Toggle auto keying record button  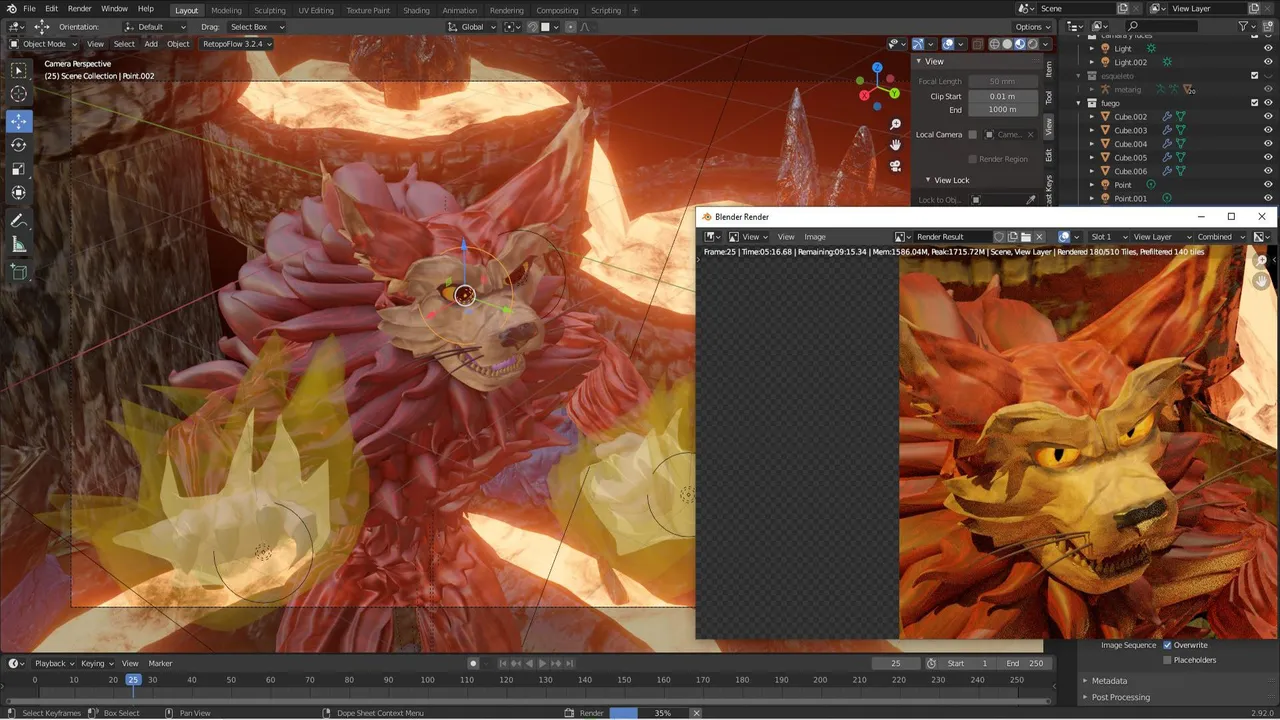(x=473, y=663)
